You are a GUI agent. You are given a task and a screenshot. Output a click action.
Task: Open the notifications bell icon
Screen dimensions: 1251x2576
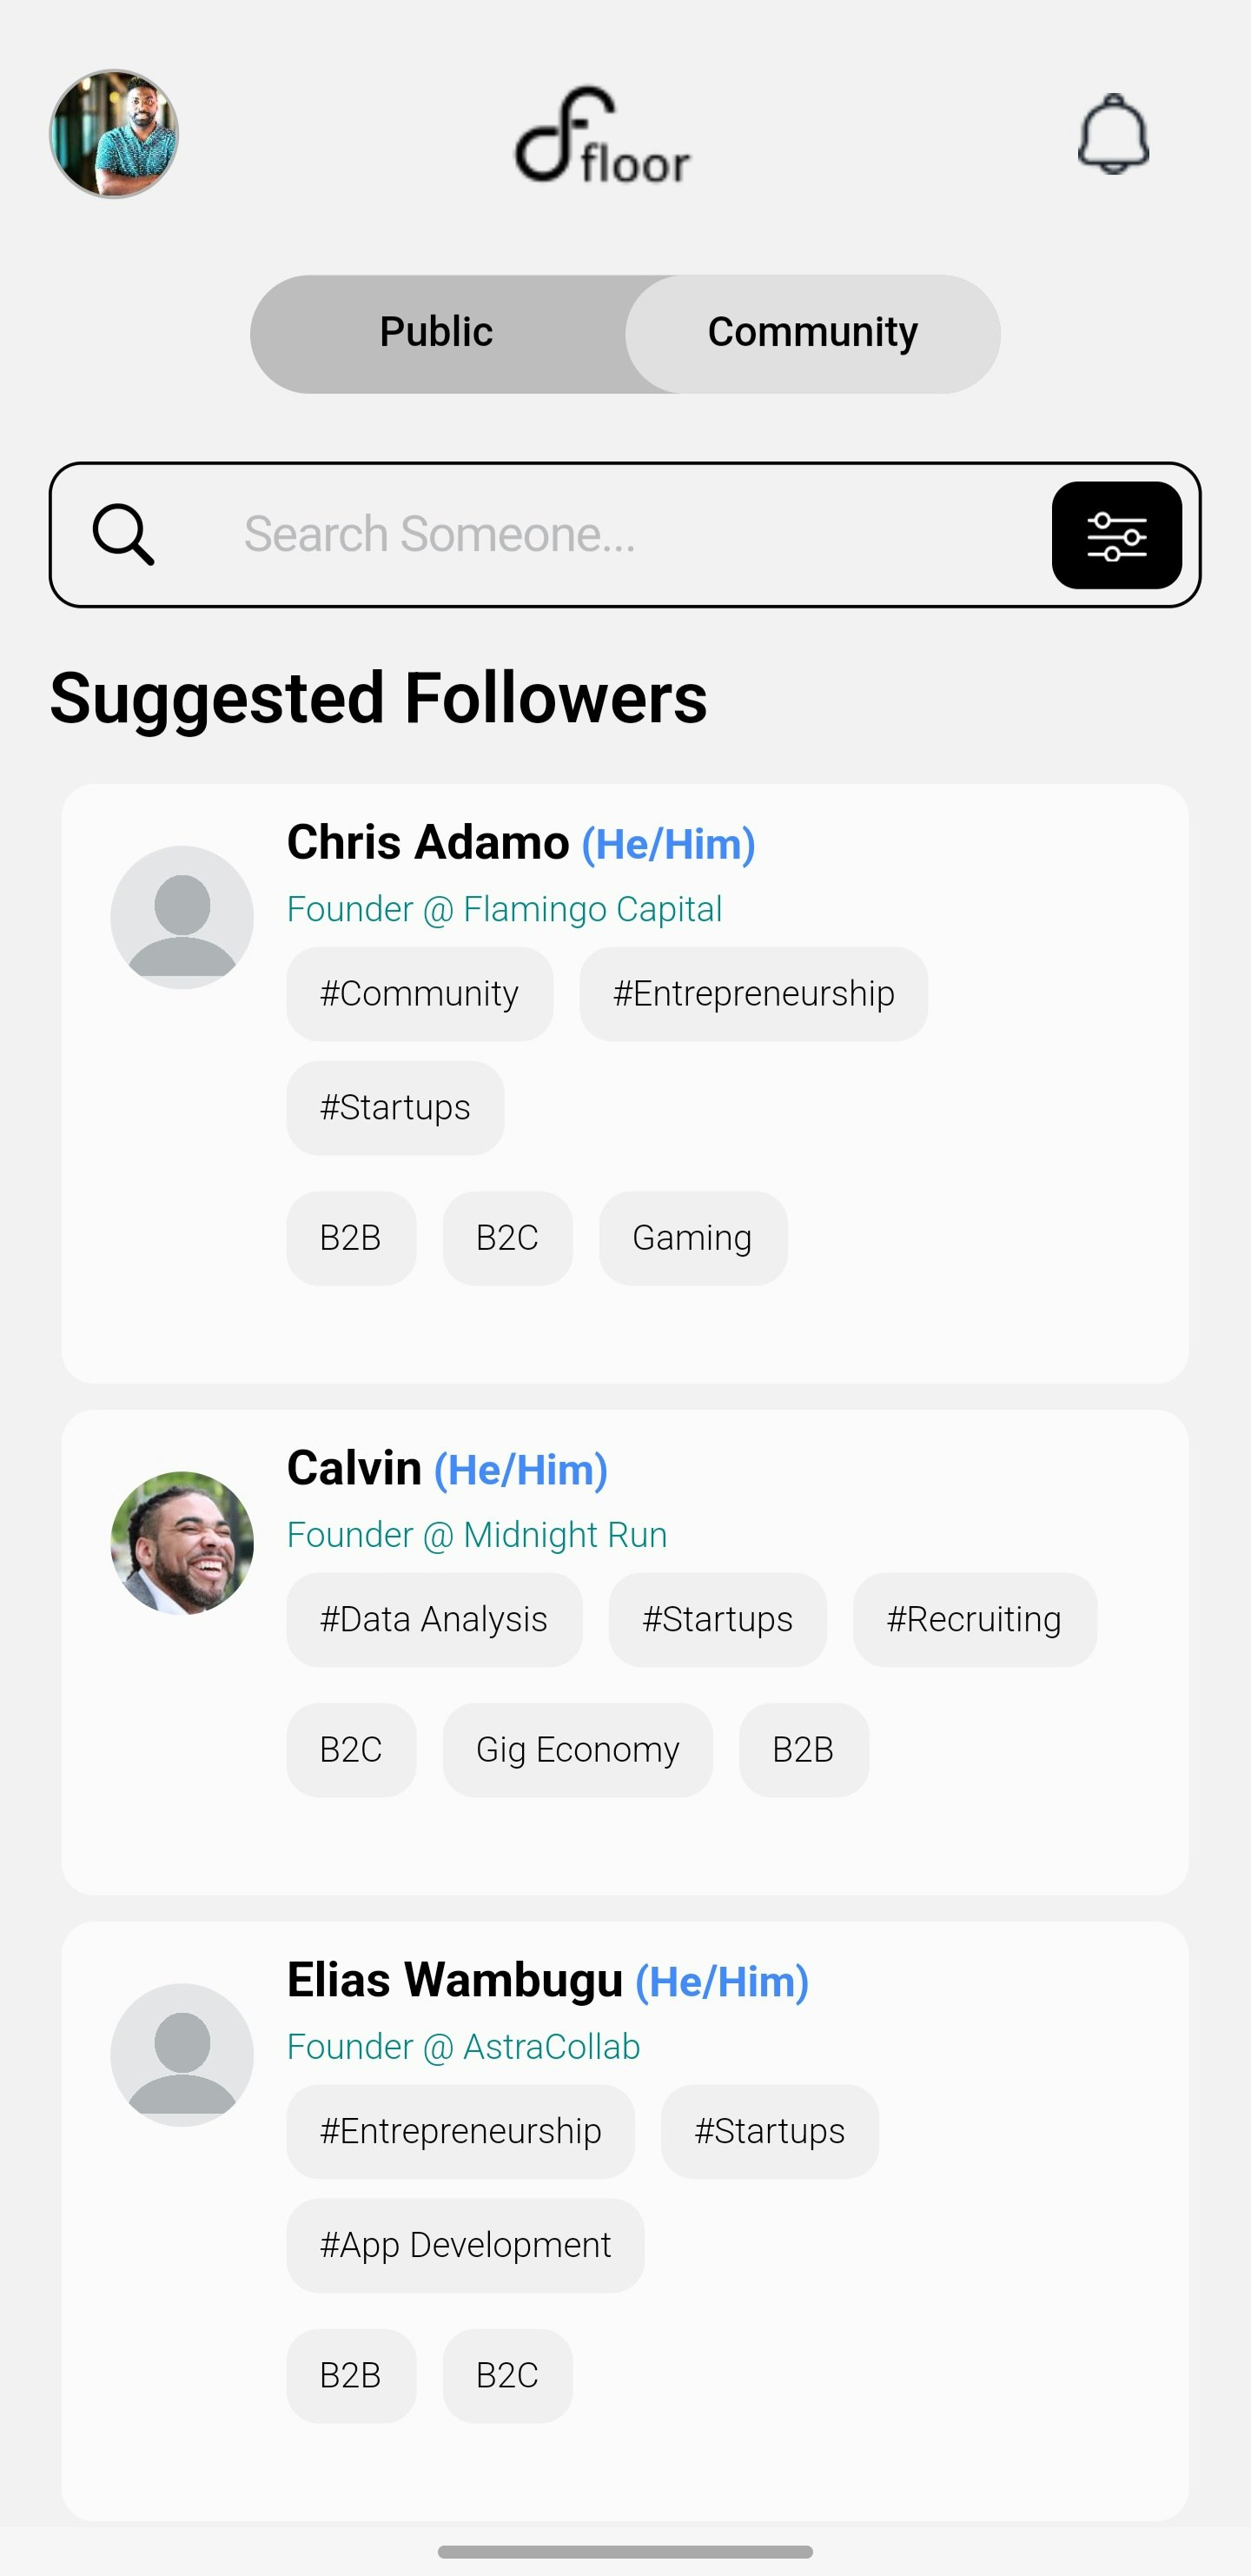pos(1113,134)
